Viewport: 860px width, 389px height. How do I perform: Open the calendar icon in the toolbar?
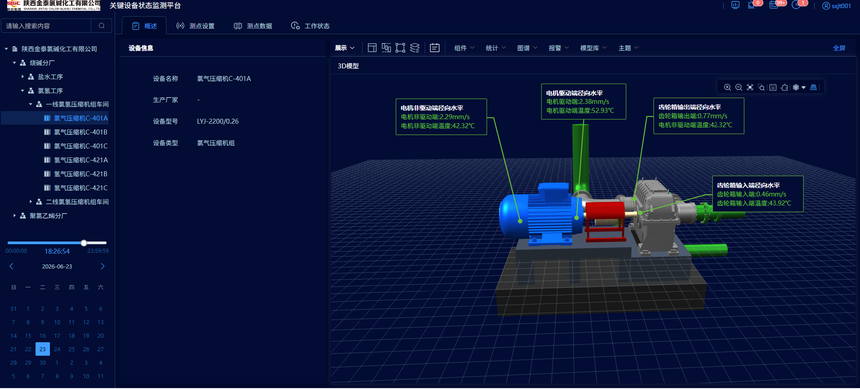tap(435, 48)
